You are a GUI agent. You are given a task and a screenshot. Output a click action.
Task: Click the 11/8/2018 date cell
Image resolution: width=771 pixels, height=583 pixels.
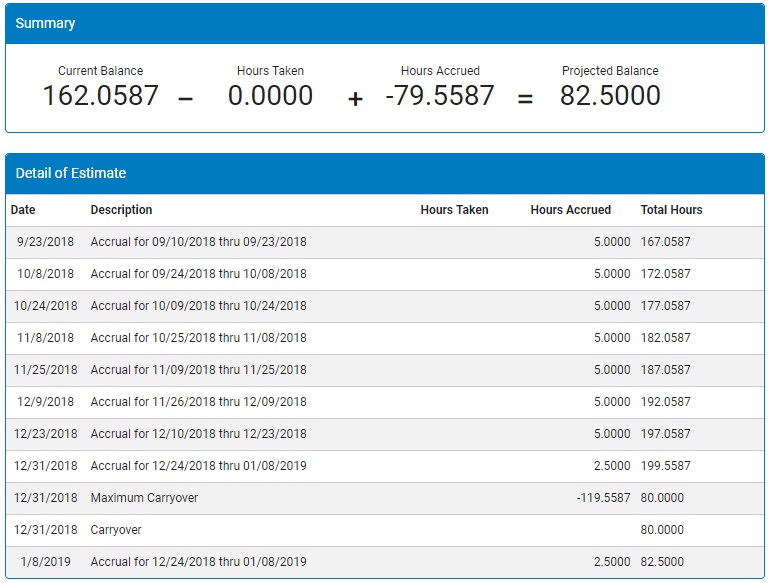[x=45, y=338]
